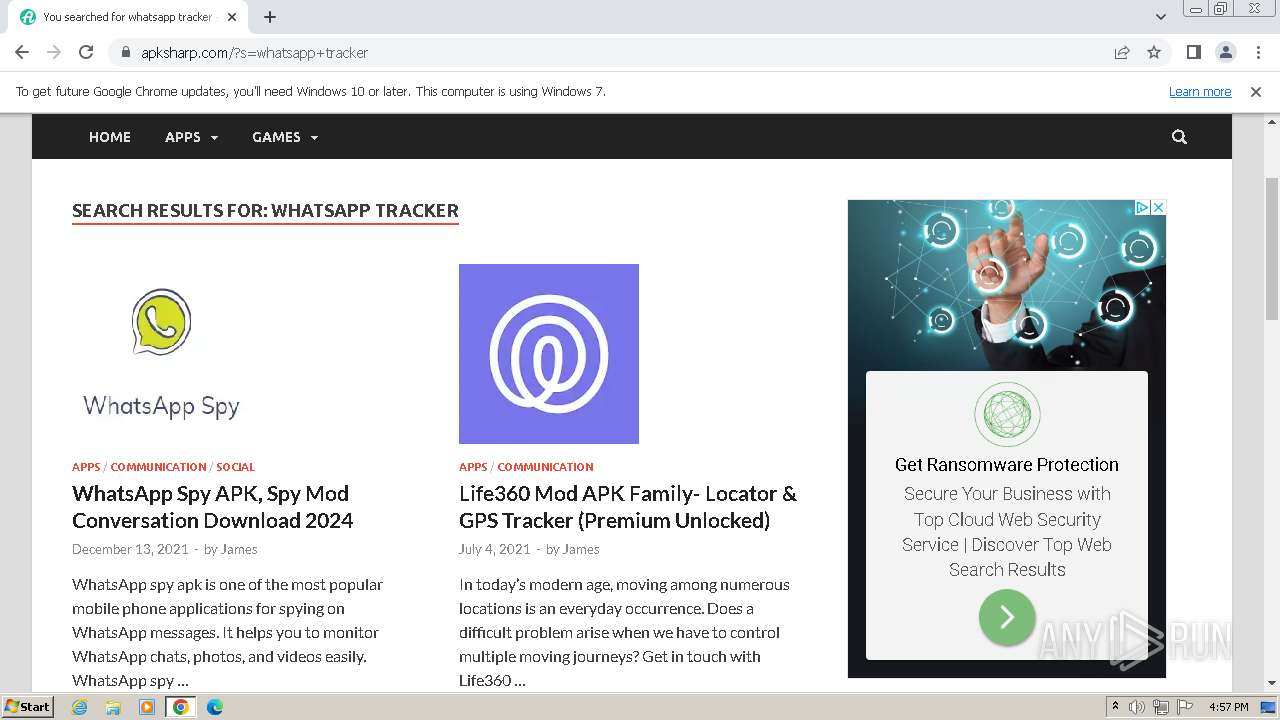Launch Internet Explorer from the taskbar
Viewport: 1280px width, 720px height.
tap(79, 707)
